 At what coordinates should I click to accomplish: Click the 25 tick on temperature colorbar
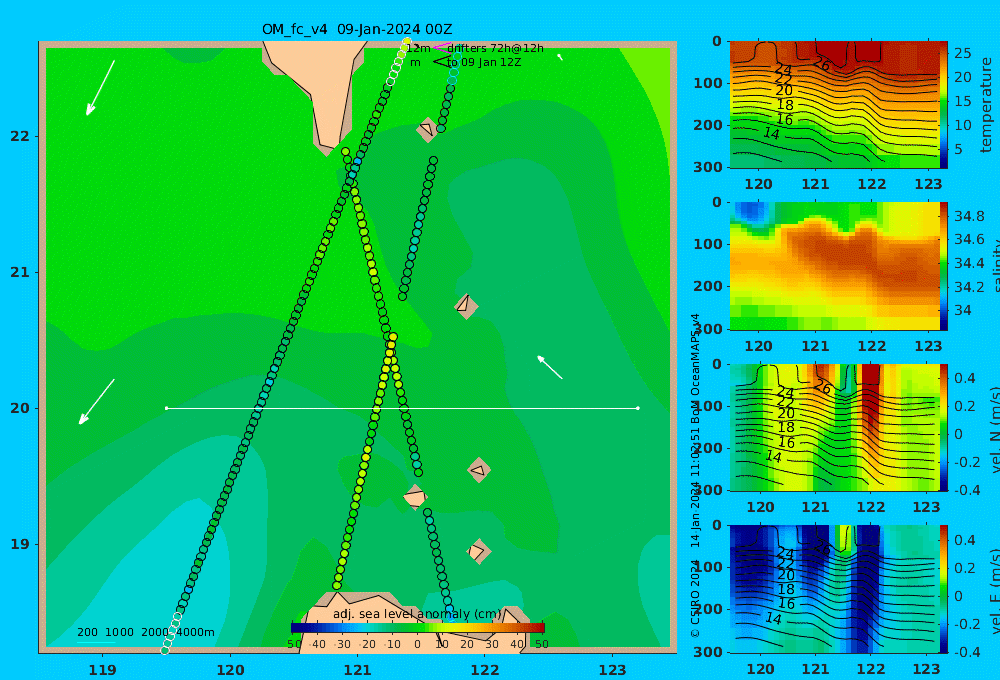[x=962, y=54]
